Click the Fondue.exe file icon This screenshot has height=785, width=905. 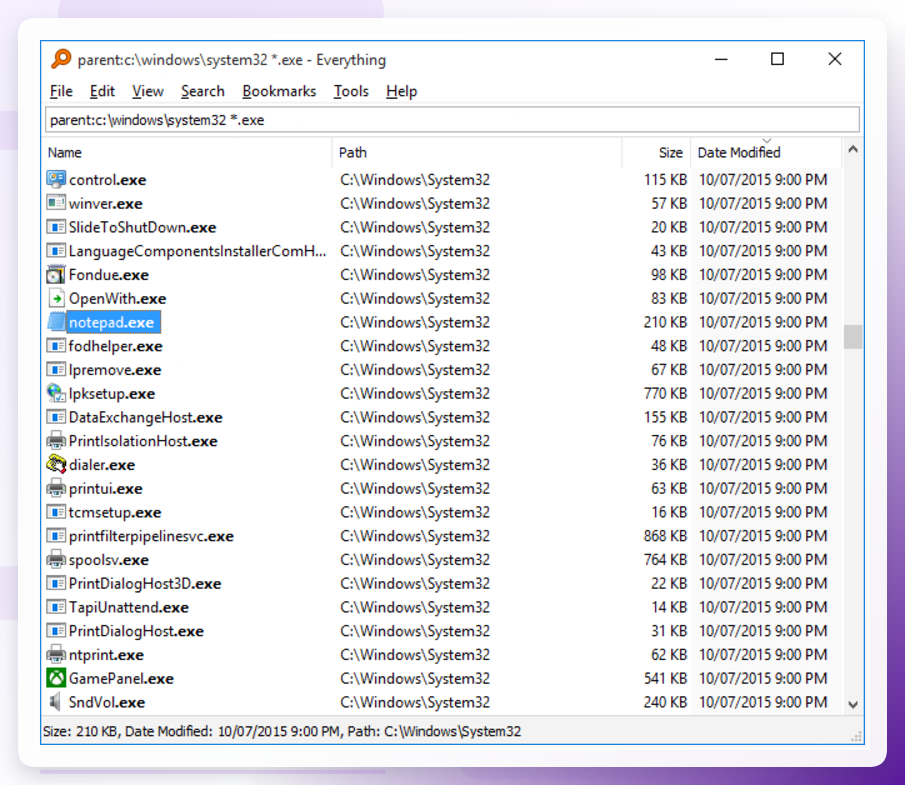pyautogui.click(x=56, y=274)
